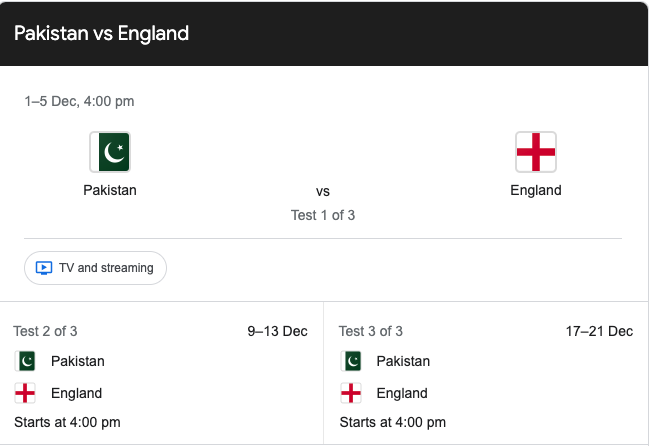The width and height of the screenshot is (650, 446).
Task: Click the '9–13 Dec' date
Action: click(x=278, y=331)
